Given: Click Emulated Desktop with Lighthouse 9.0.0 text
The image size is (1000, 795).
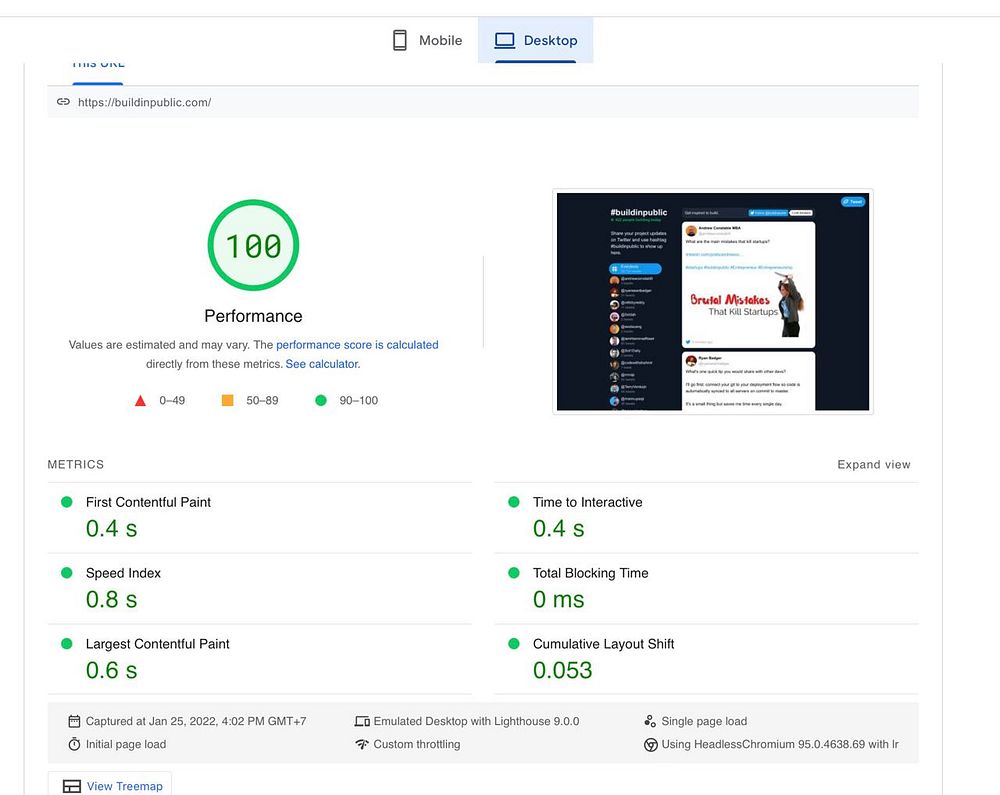Looking at the screenshot, I should click(x=476, y=721).
